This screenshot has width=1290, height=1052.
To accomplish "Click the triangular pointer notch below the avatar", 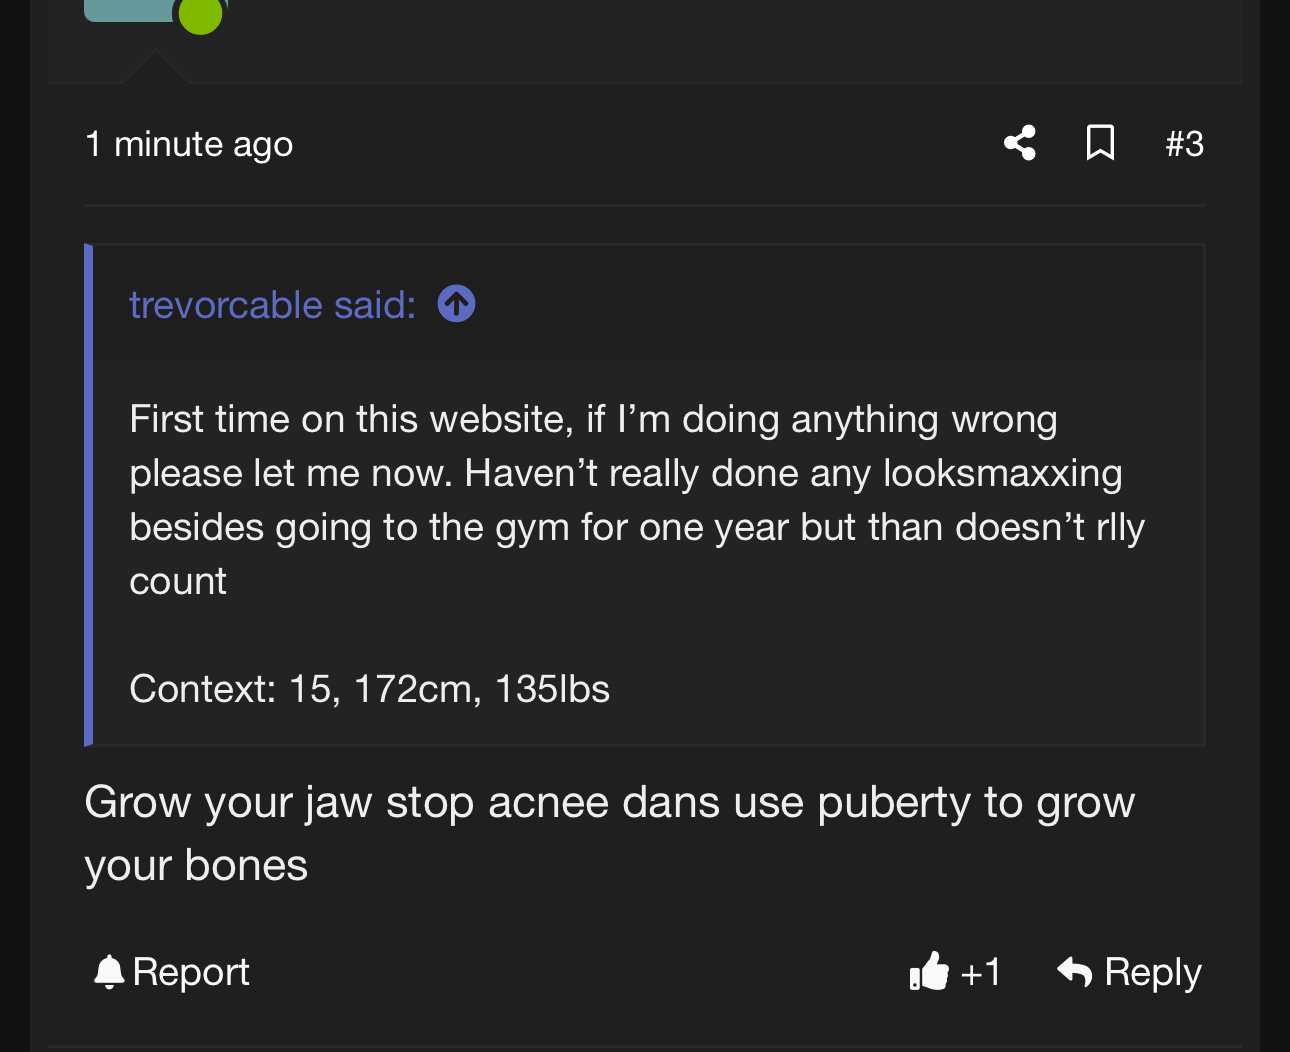I will 155,68.
